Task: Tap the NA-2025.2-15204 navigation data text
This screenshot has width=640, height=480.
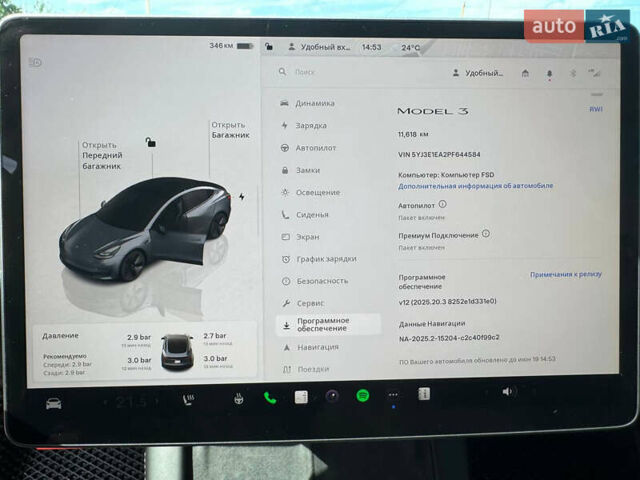Action: (449, 338)
